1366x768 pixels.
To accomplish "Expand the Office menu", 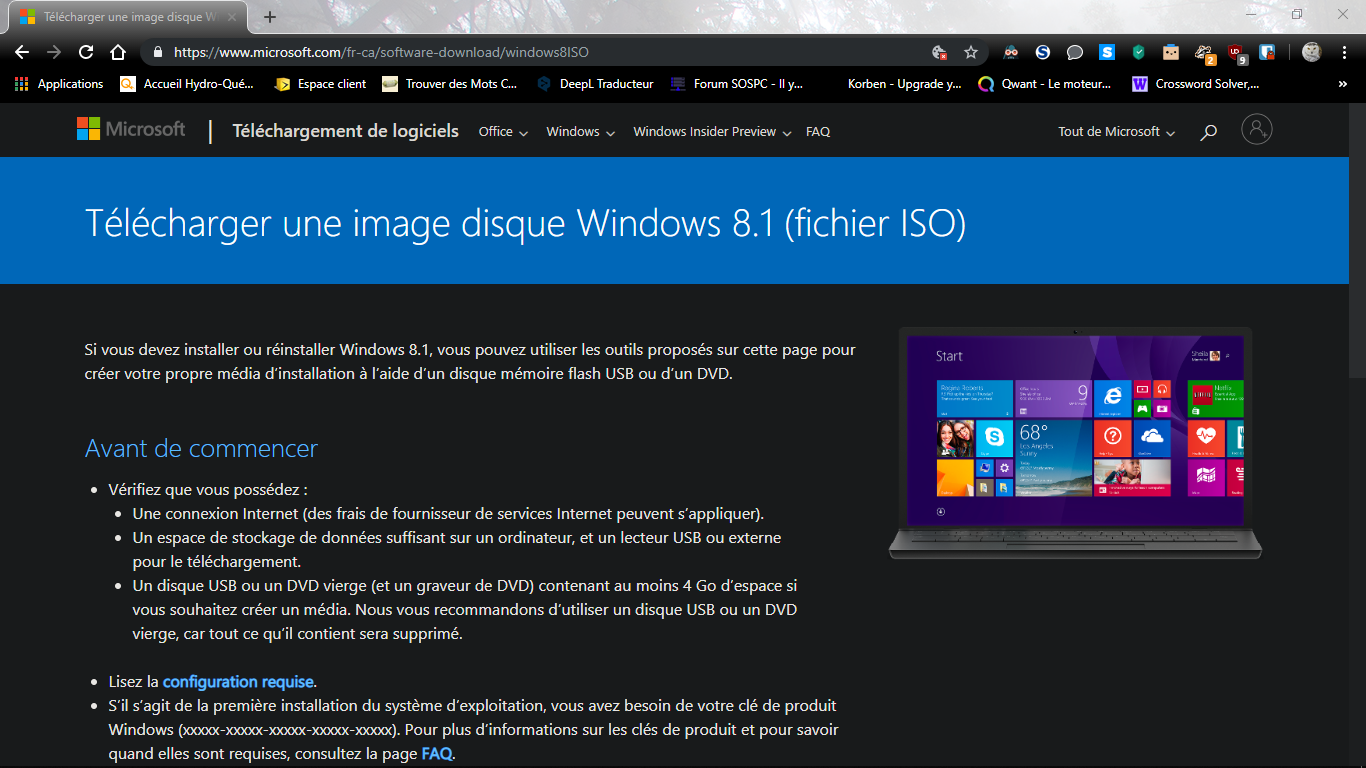I will (x=503, y=132).
